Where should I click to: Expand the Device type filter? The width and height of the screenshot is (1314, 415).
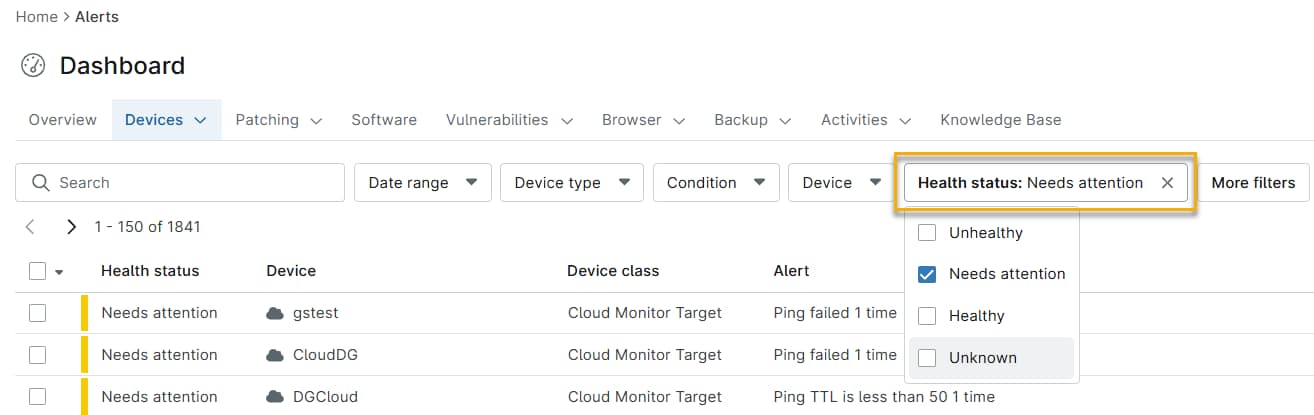pos(570,183)
